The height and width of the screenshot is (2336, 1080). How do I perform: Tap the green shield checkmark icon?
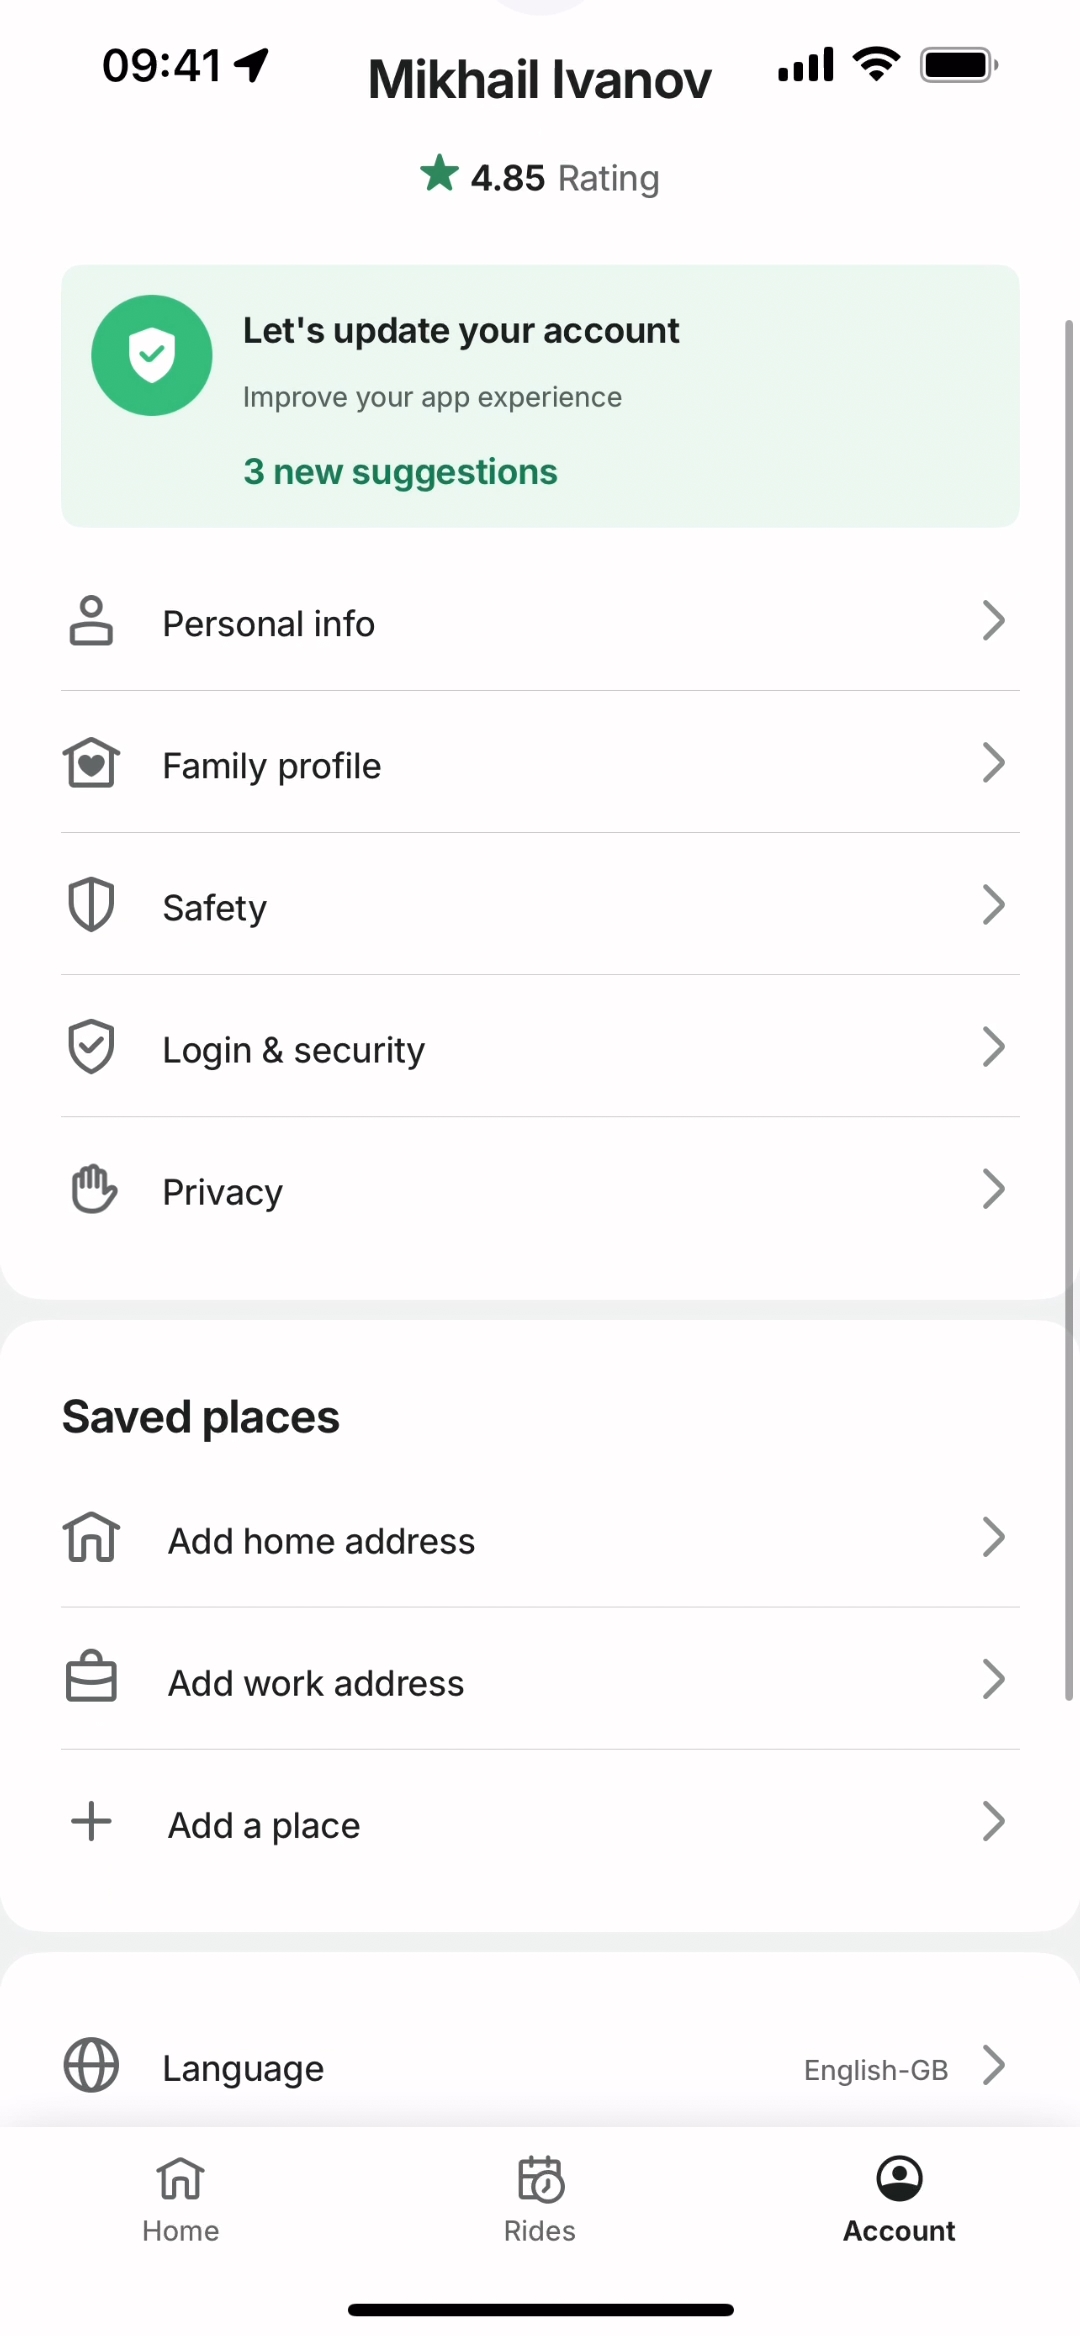pos(152,355)
